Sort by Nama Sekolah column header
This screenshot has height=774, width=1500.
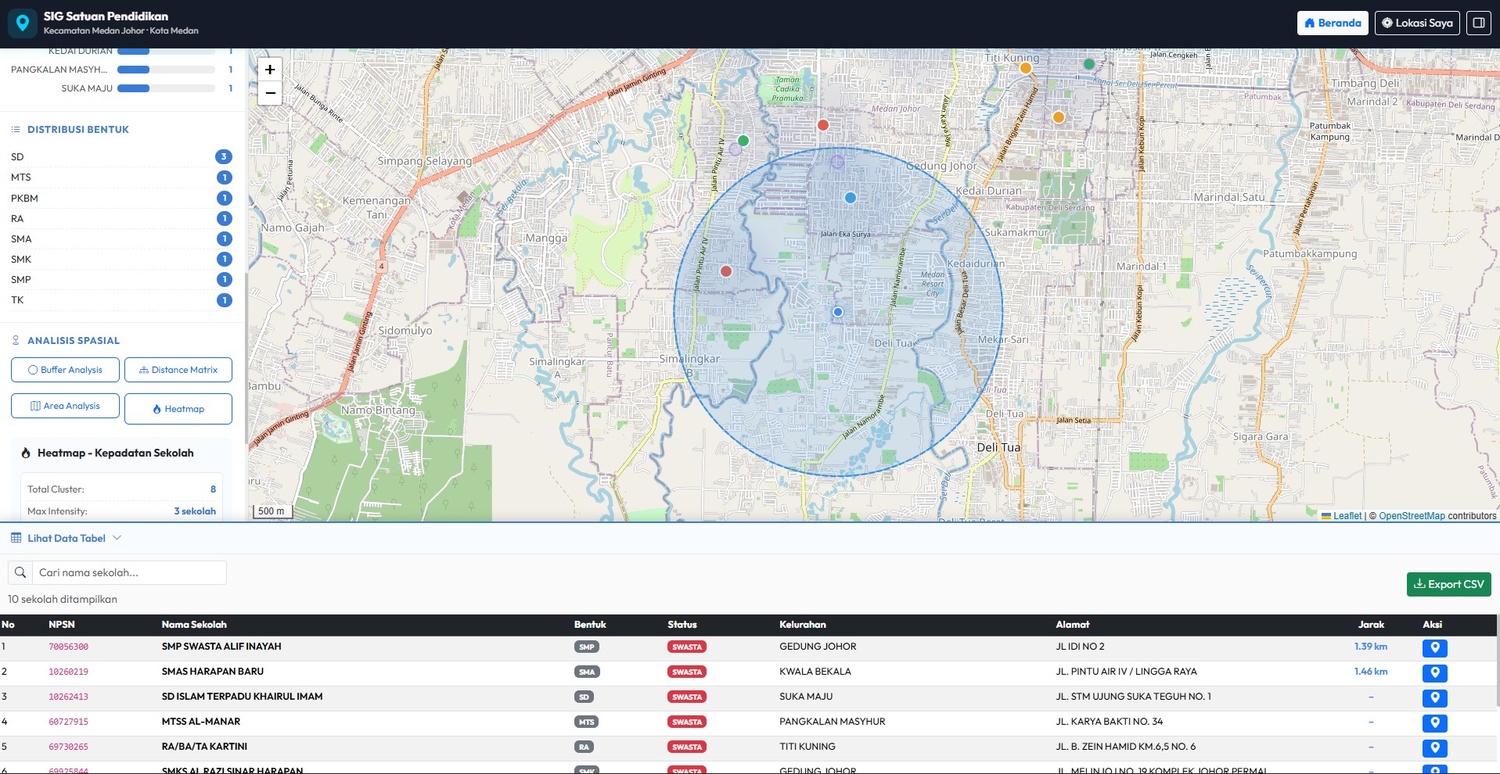coord(194,625)
